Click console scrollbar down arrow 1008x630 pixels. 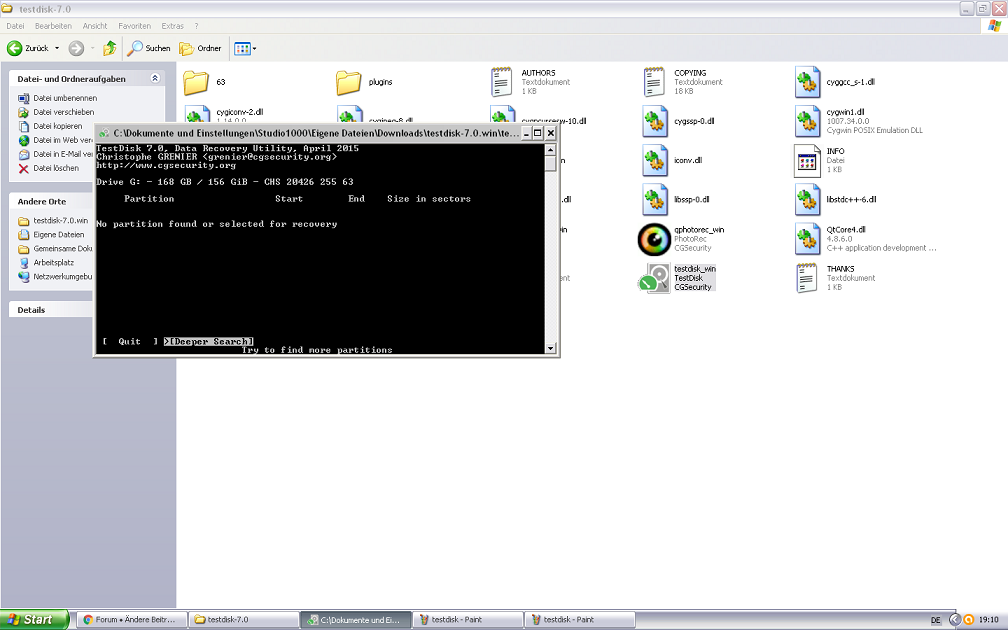coord(550,347)
